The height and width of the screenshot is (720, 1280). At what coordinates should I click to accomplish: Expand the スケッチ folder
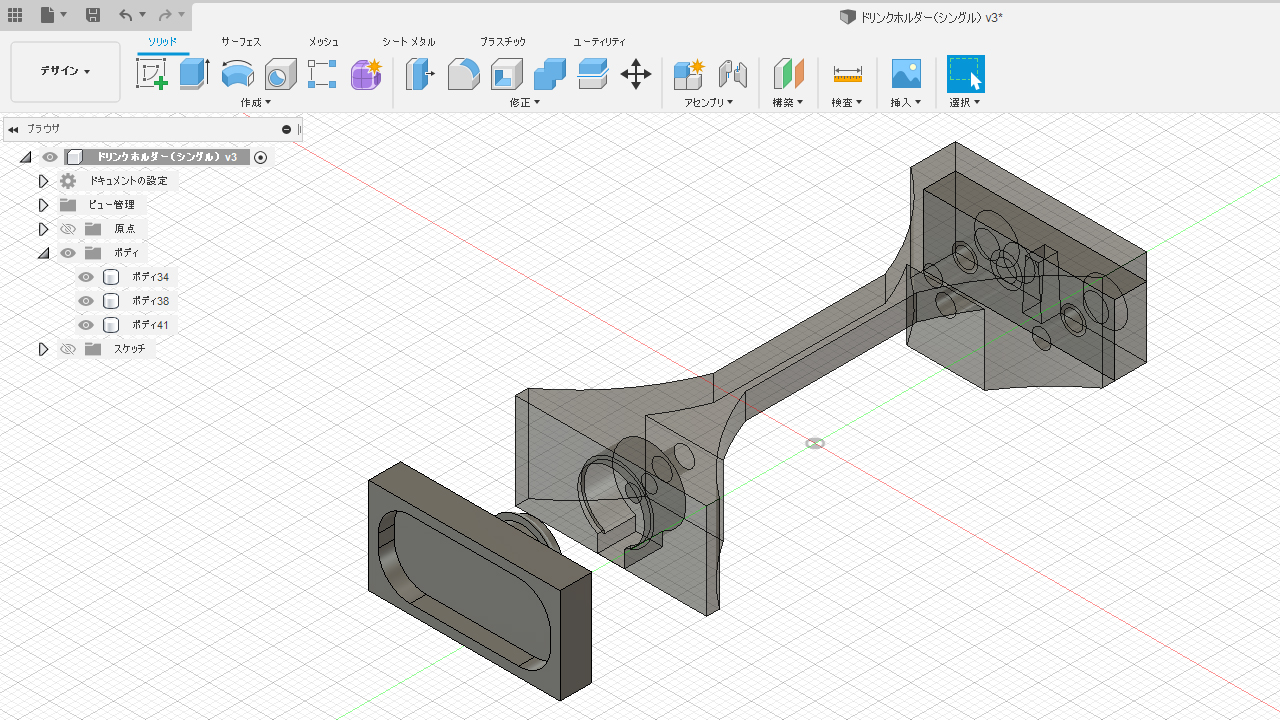pyautogui.click(x=43, y=349)
